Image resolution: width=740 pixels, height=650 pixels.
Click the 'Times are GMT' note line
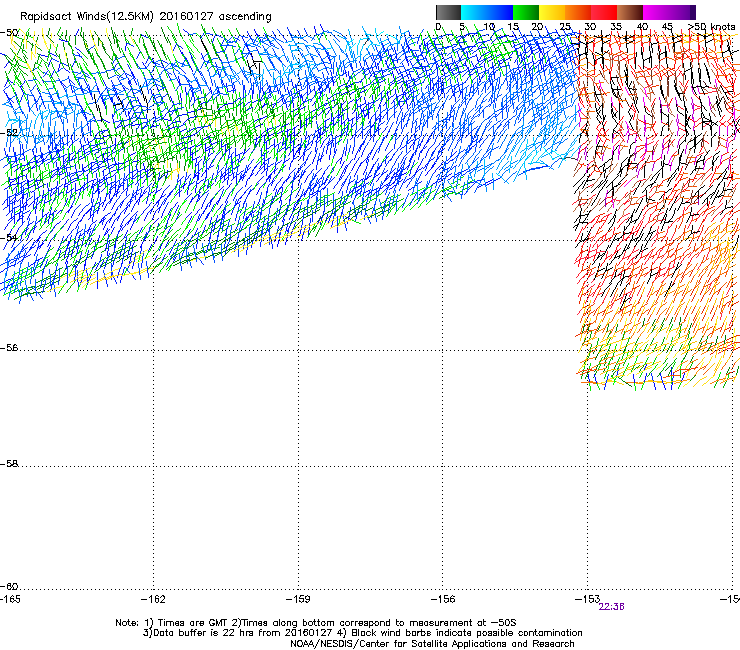316,623
